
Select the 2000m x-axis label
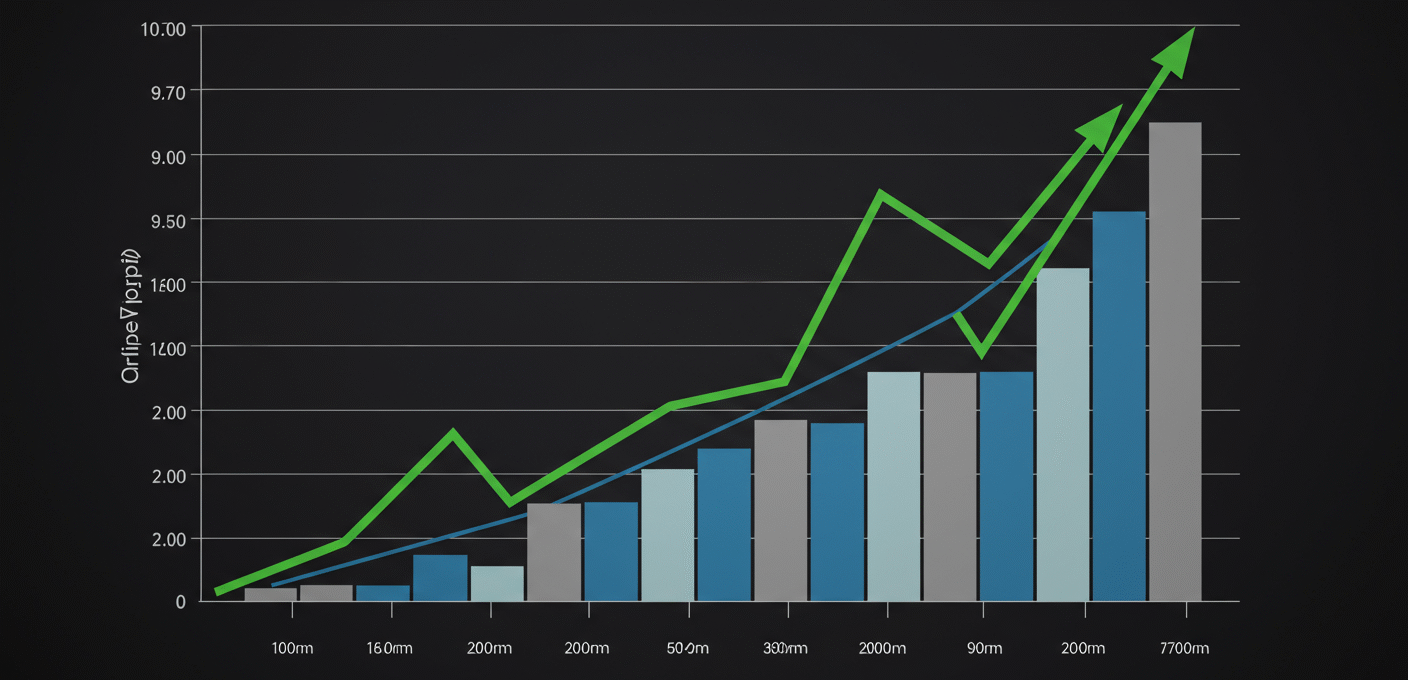(x=882, y=648)
